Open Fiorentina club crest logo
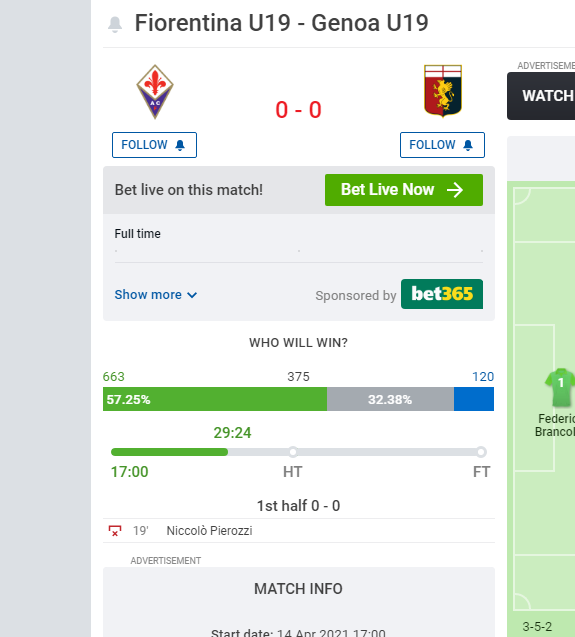 (x=155, y=92)
